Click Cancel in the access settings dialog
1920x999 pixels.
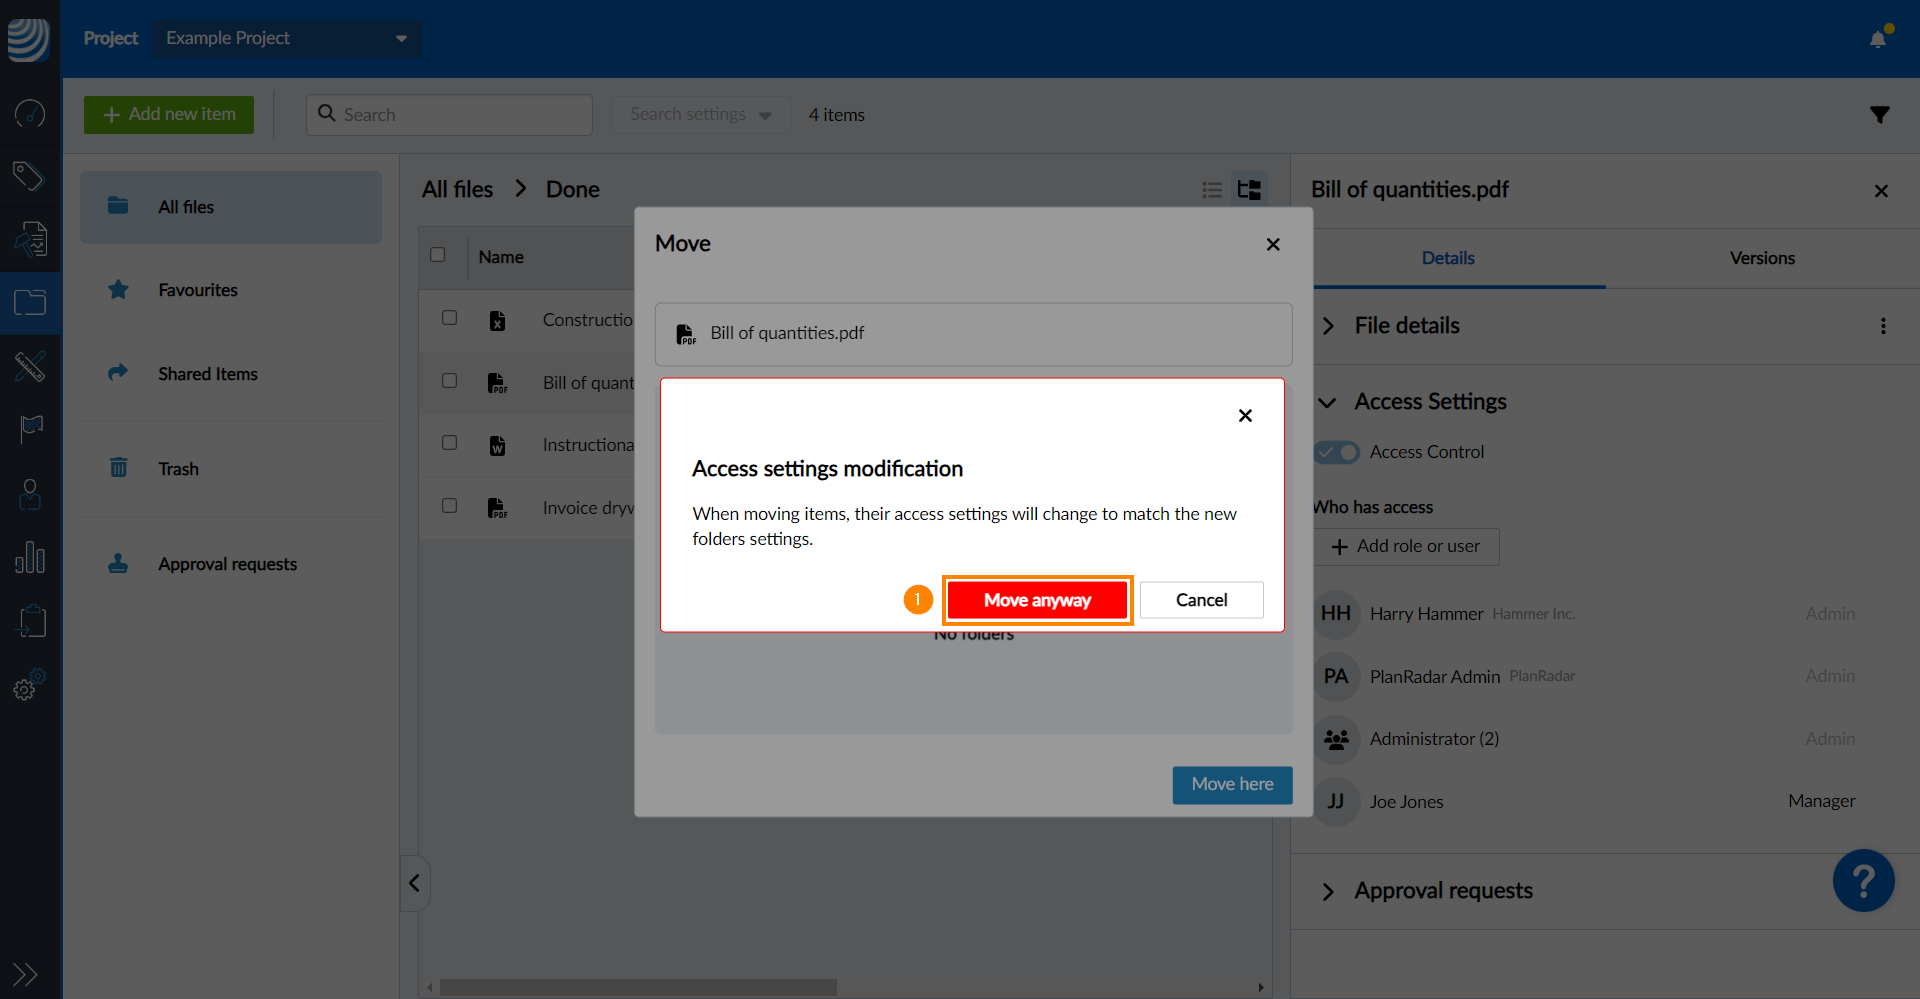click(1201, 600)
